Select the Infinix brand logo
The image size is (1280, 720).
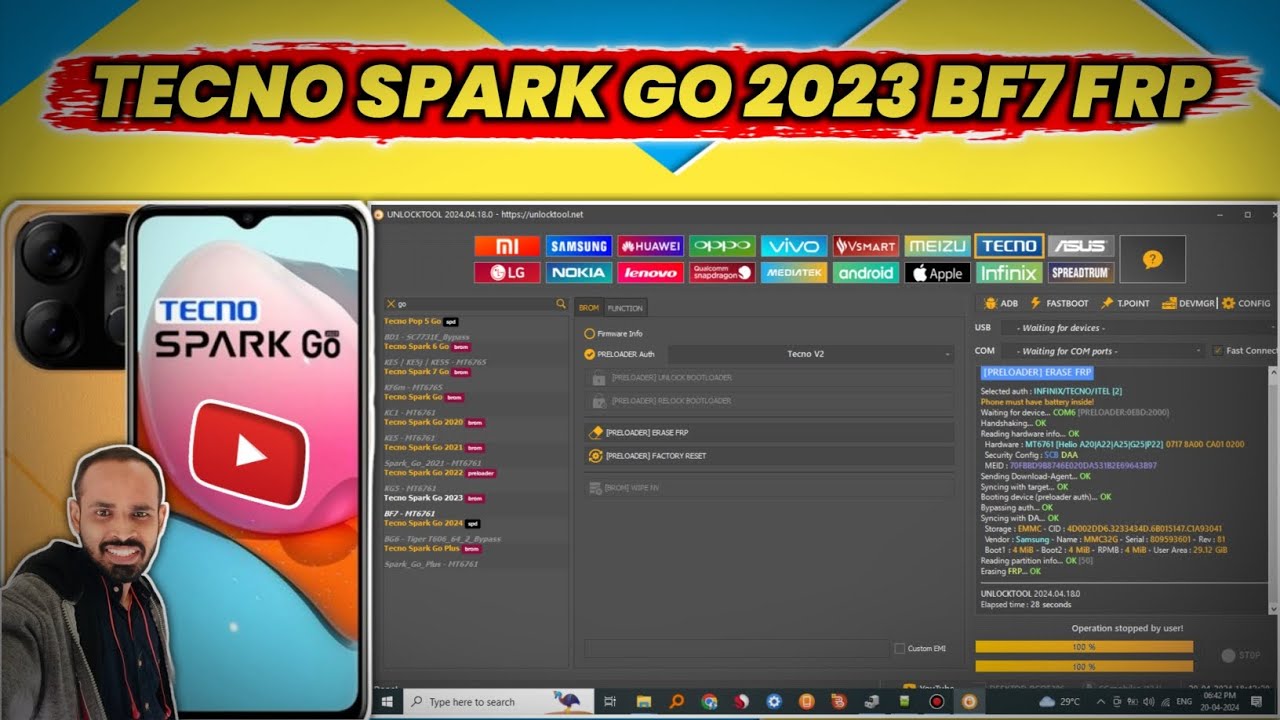1009,272
